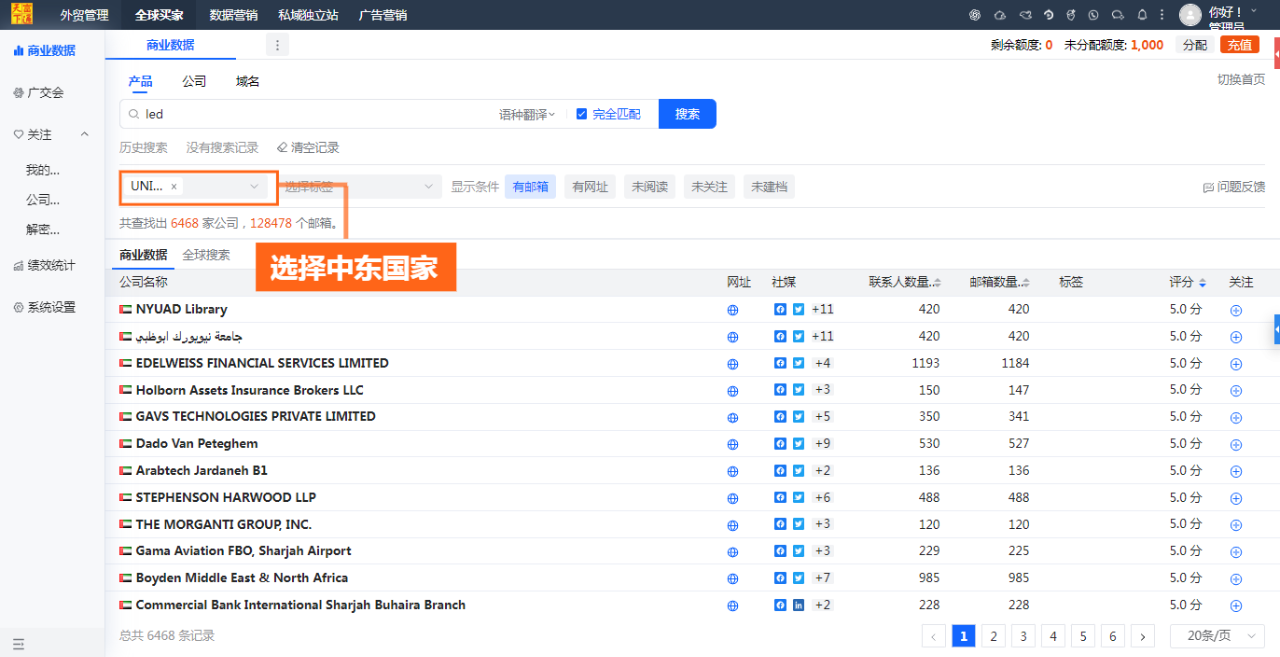Click the user avatar picture

(x=1190, y=15)
